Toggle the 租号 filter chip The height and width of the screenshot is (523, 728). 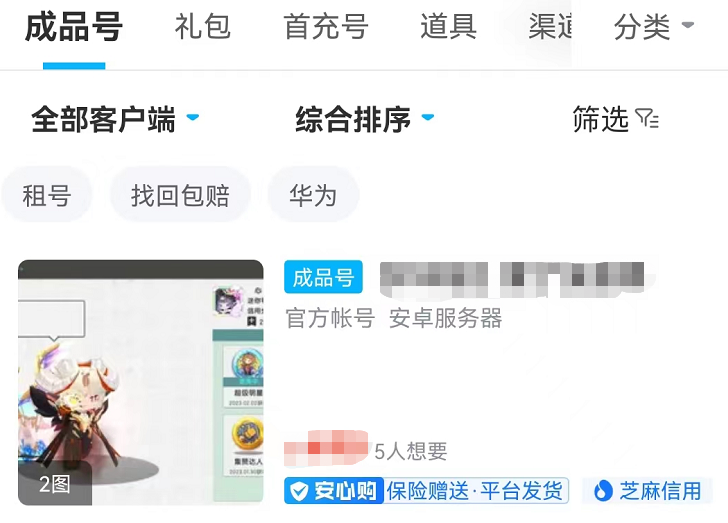(46, 195)
